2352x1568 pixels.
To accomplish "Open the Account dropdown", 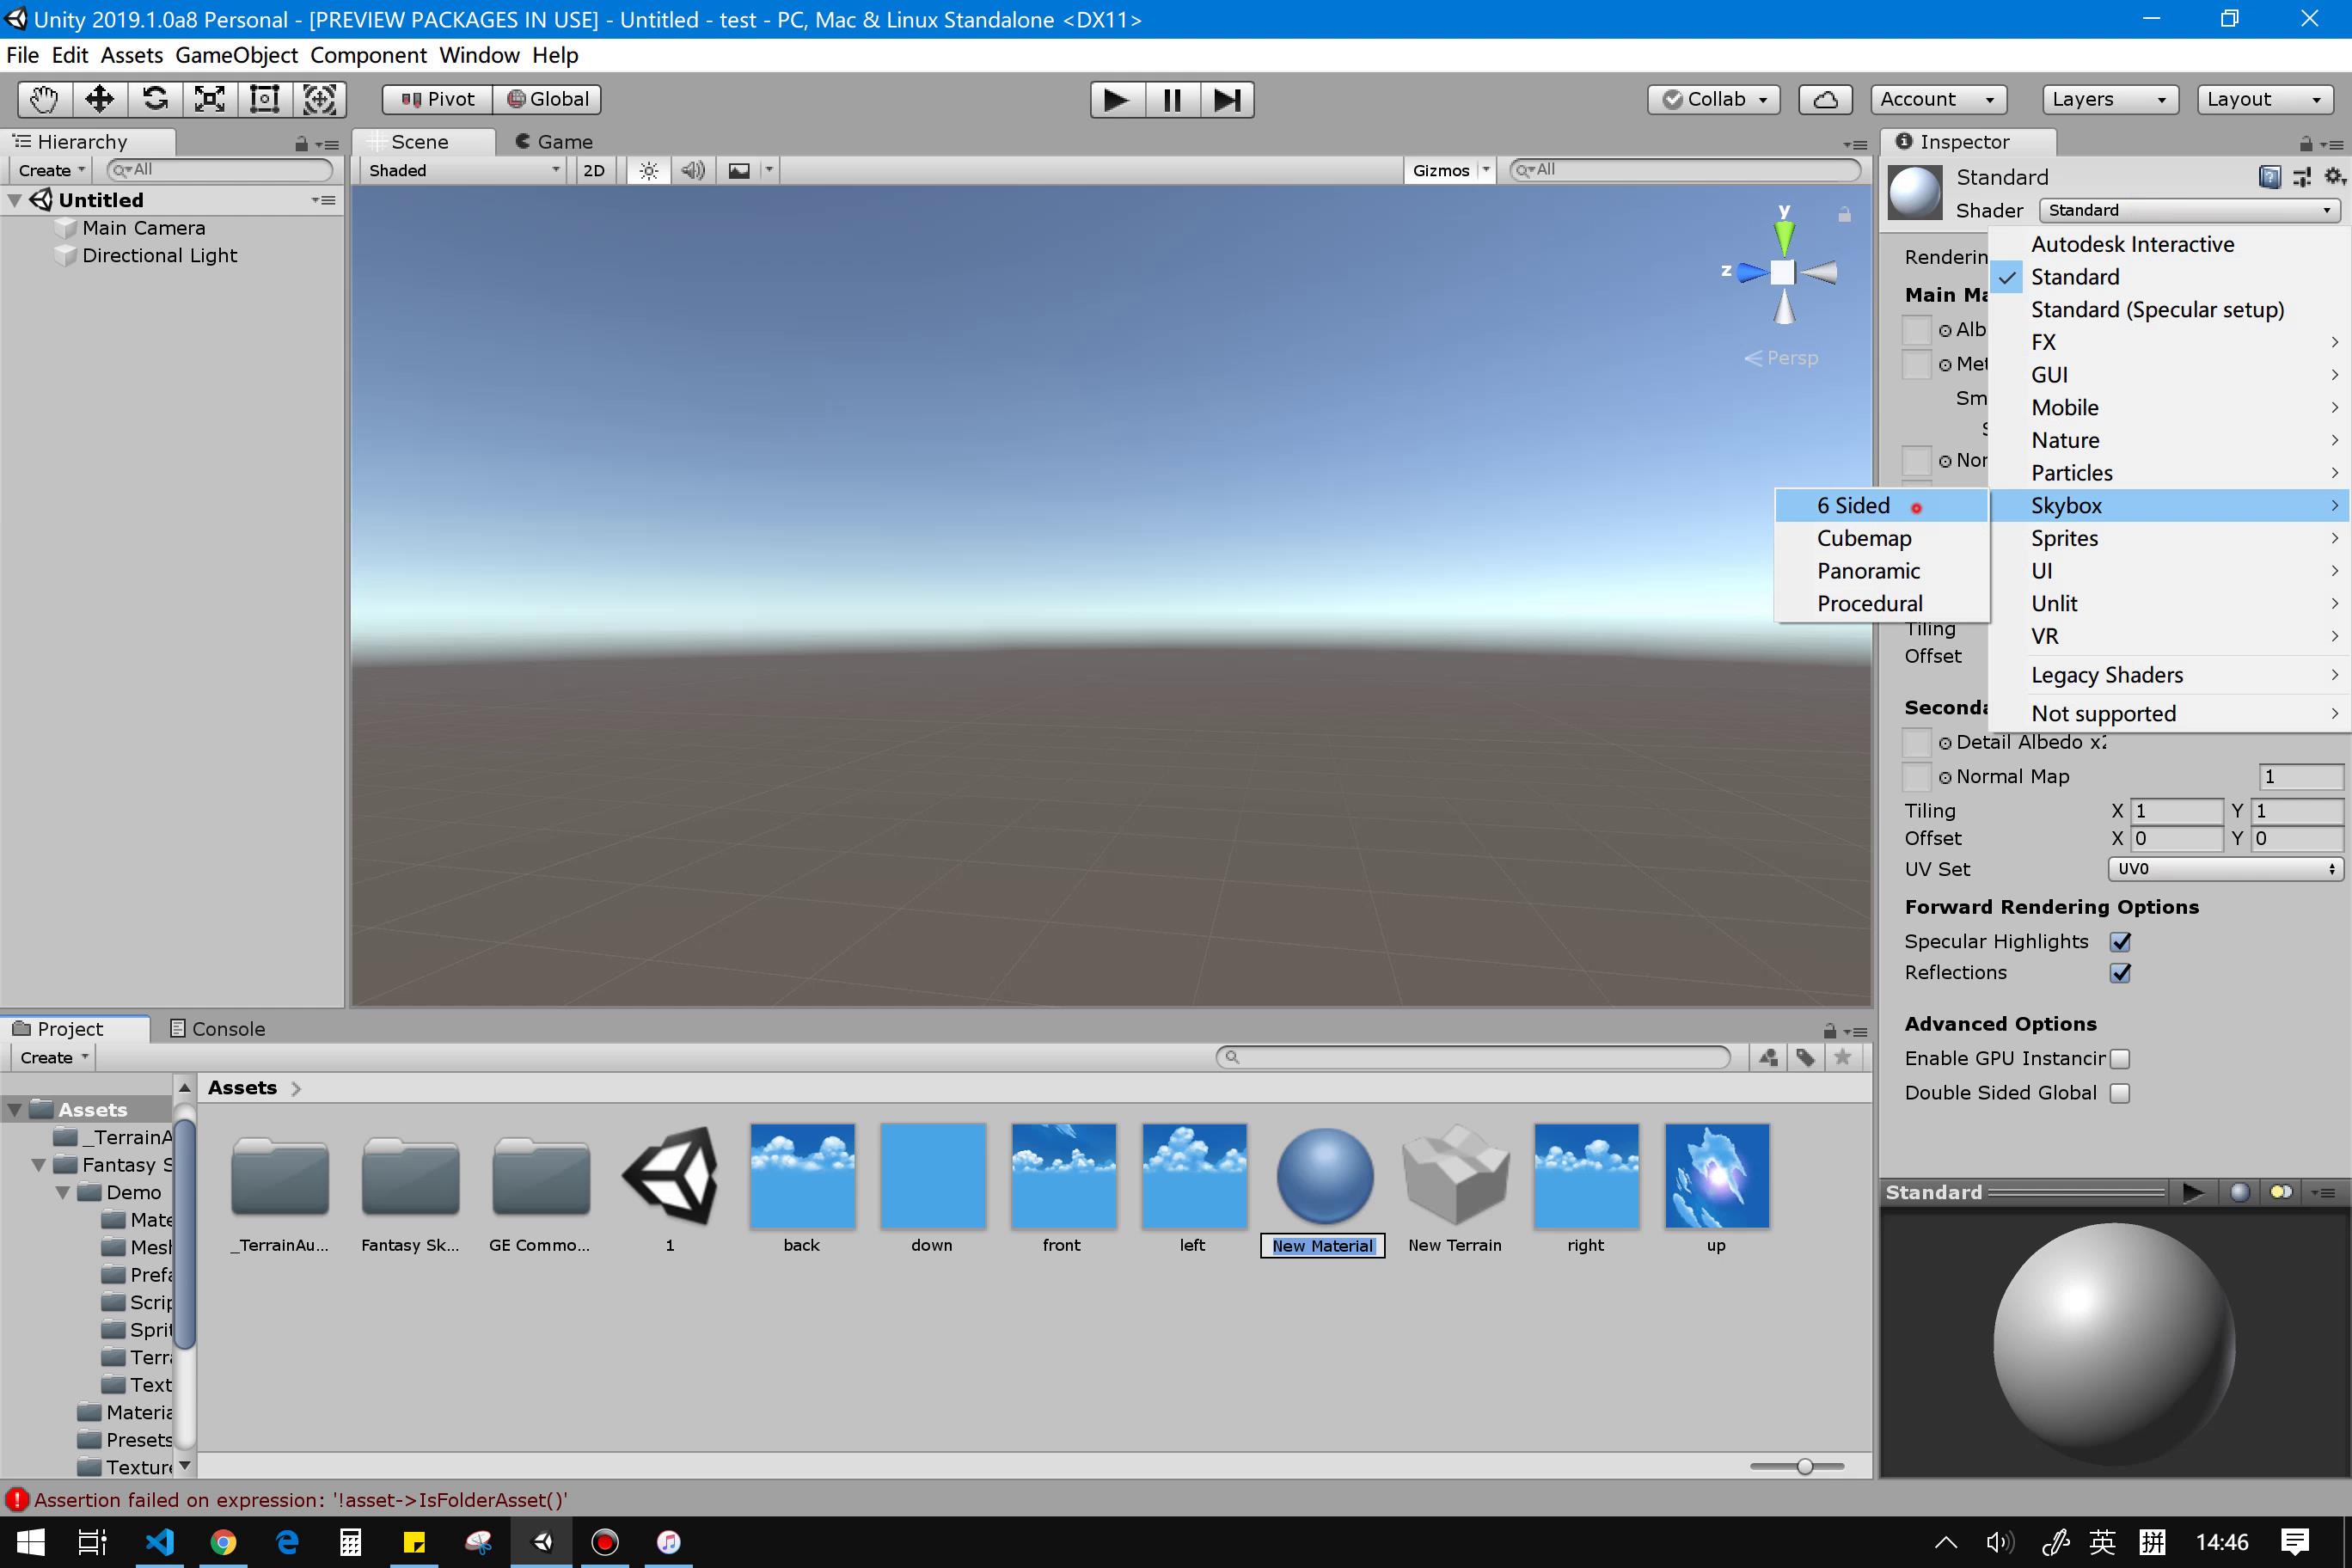I will pos(1938,99).
